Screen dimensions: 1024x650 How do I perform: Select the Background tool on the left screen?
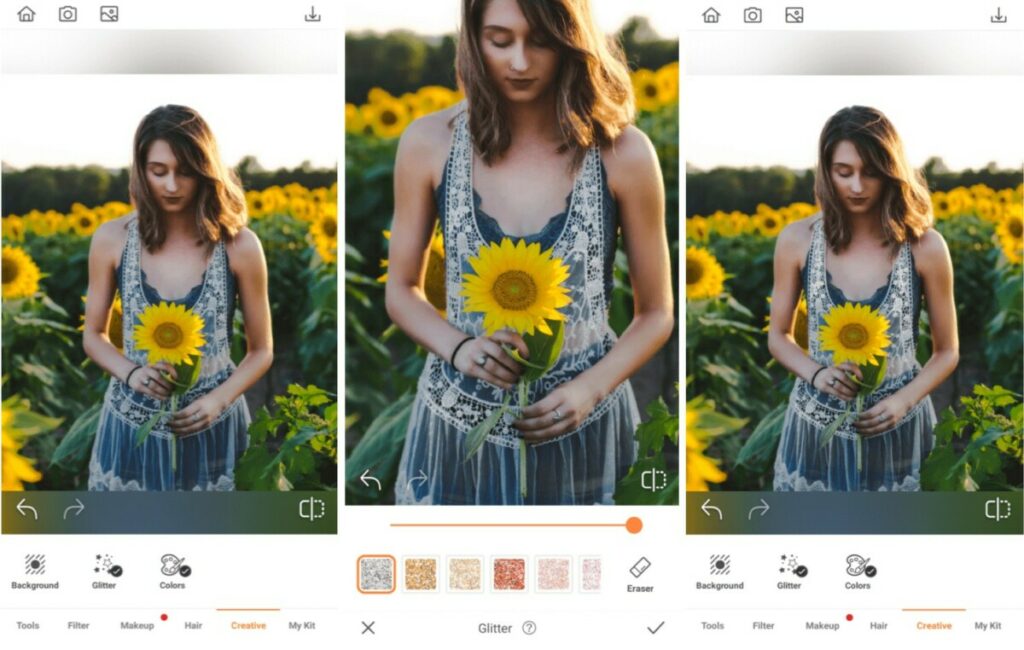click(35, 572)
